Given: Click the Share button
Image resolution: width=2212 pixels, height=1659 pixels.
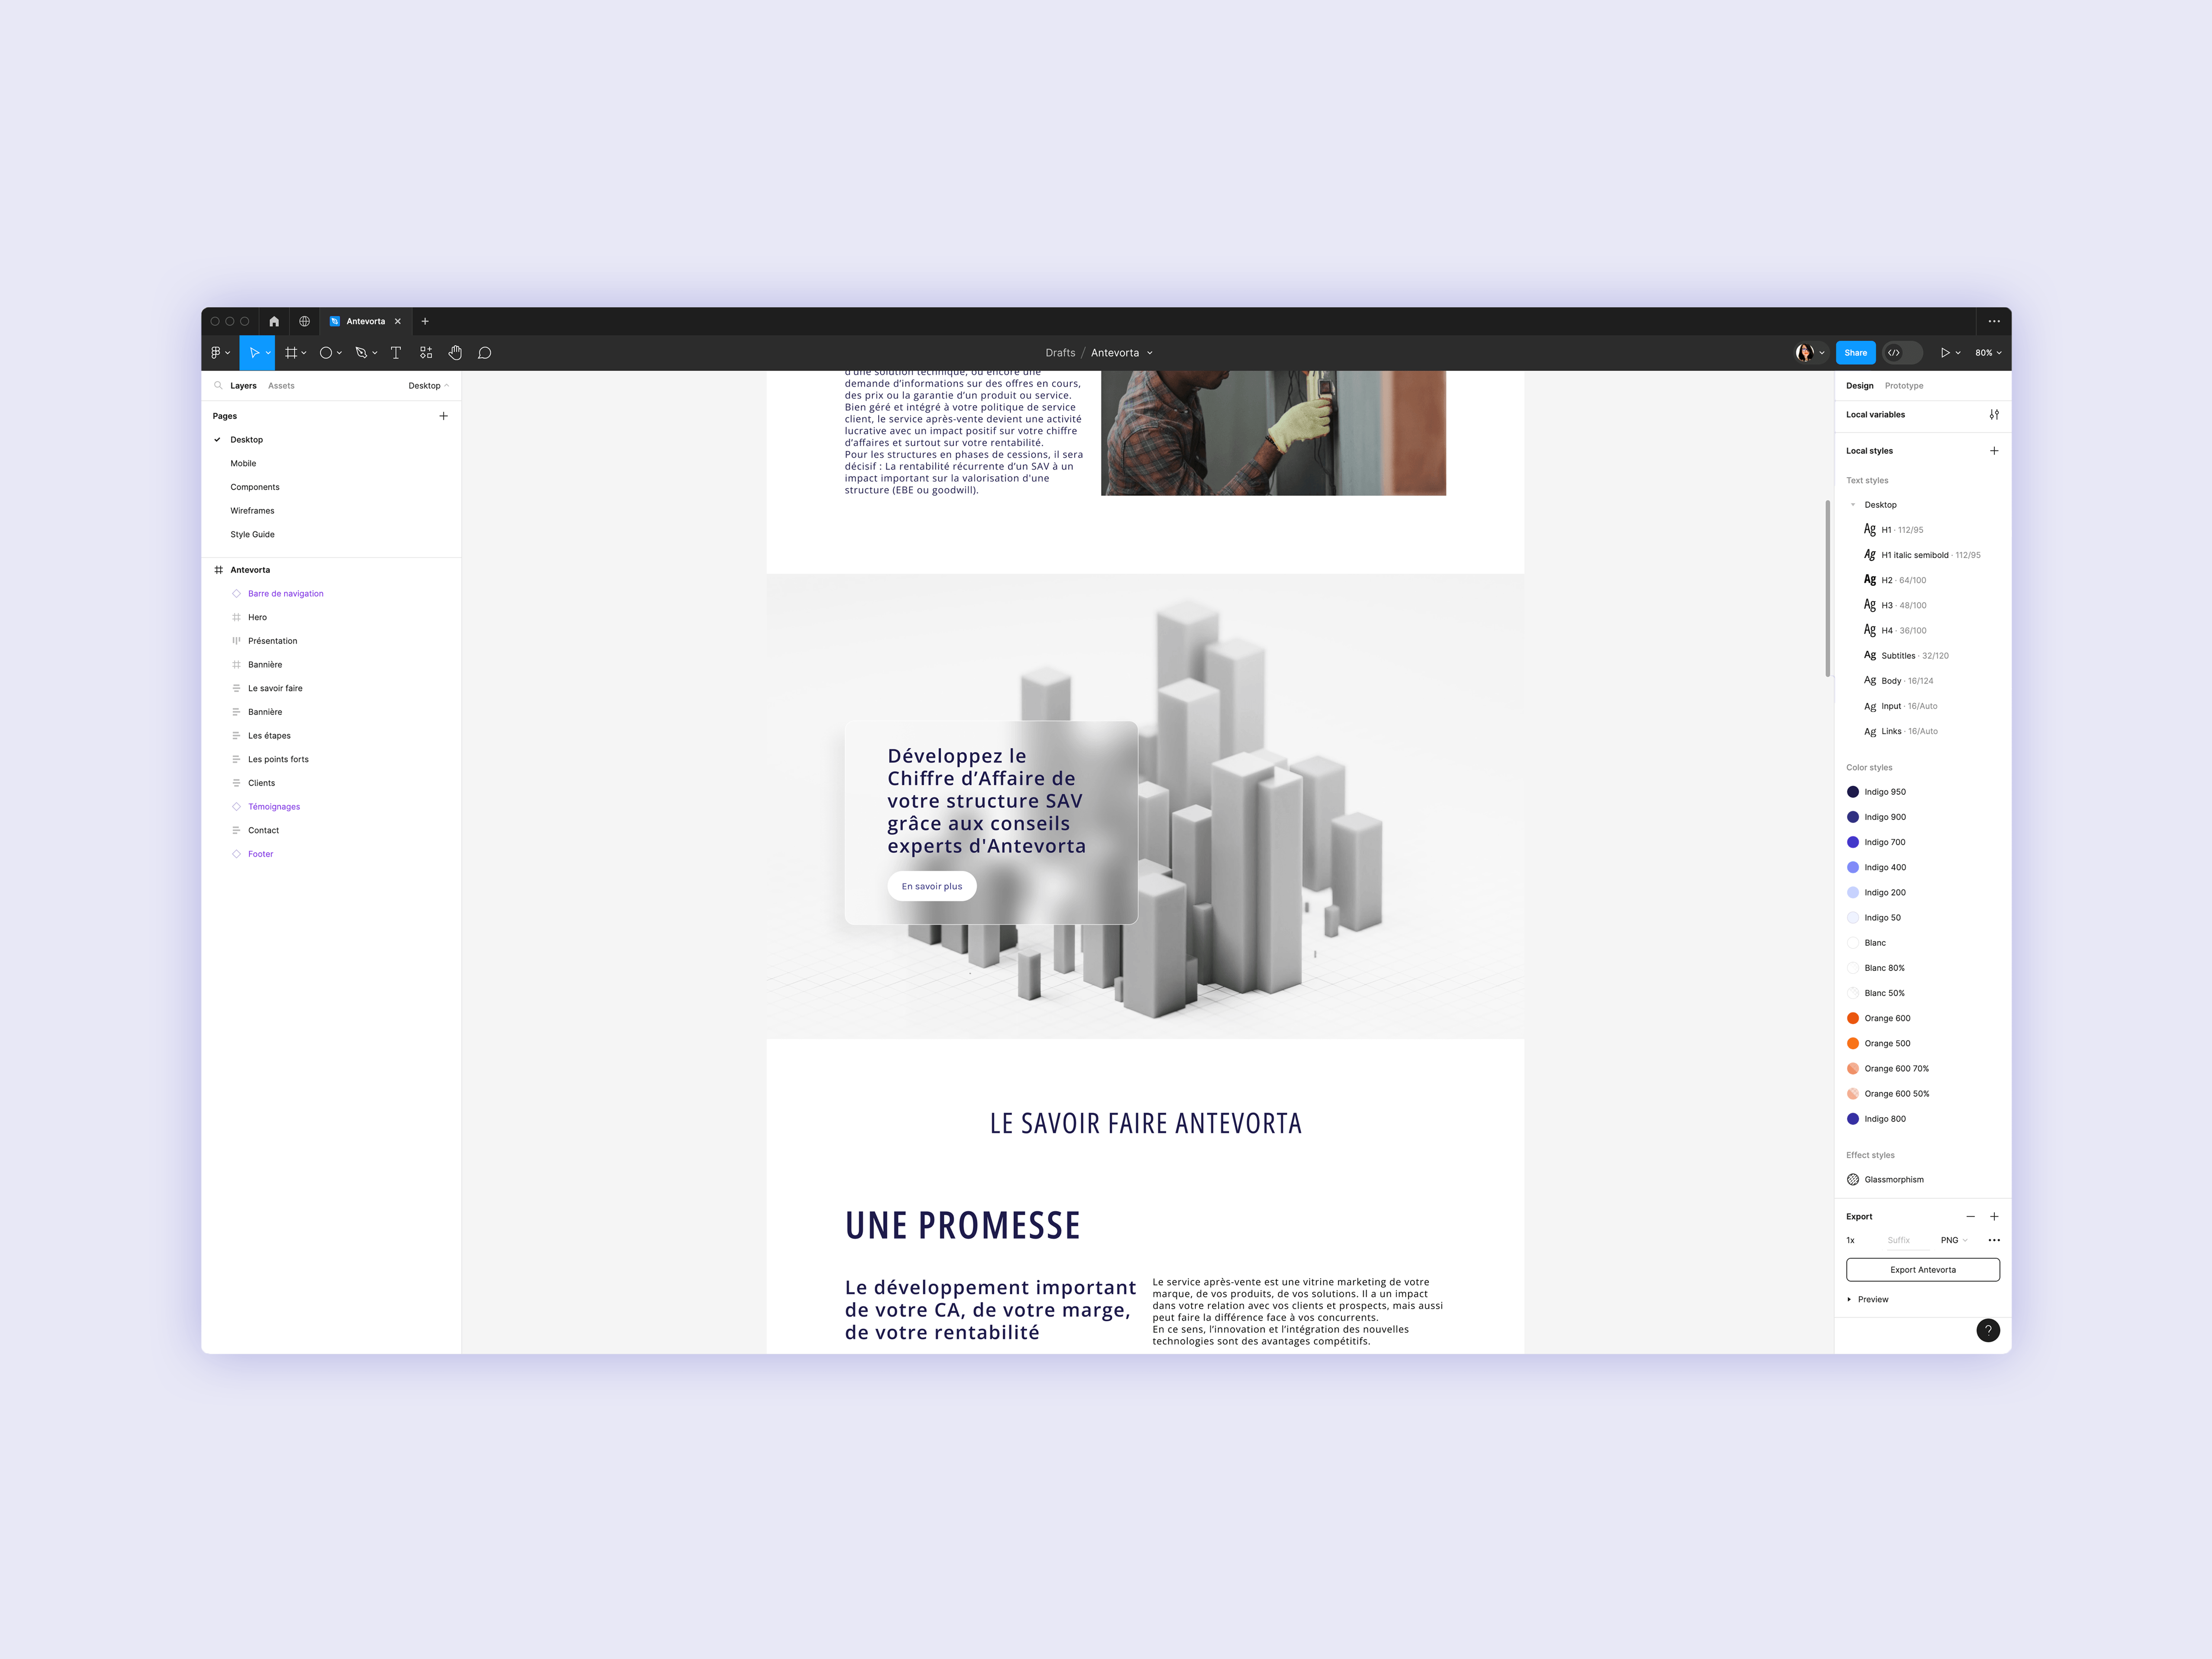Looking at the screenshot, I should (x=1856, y=353).
